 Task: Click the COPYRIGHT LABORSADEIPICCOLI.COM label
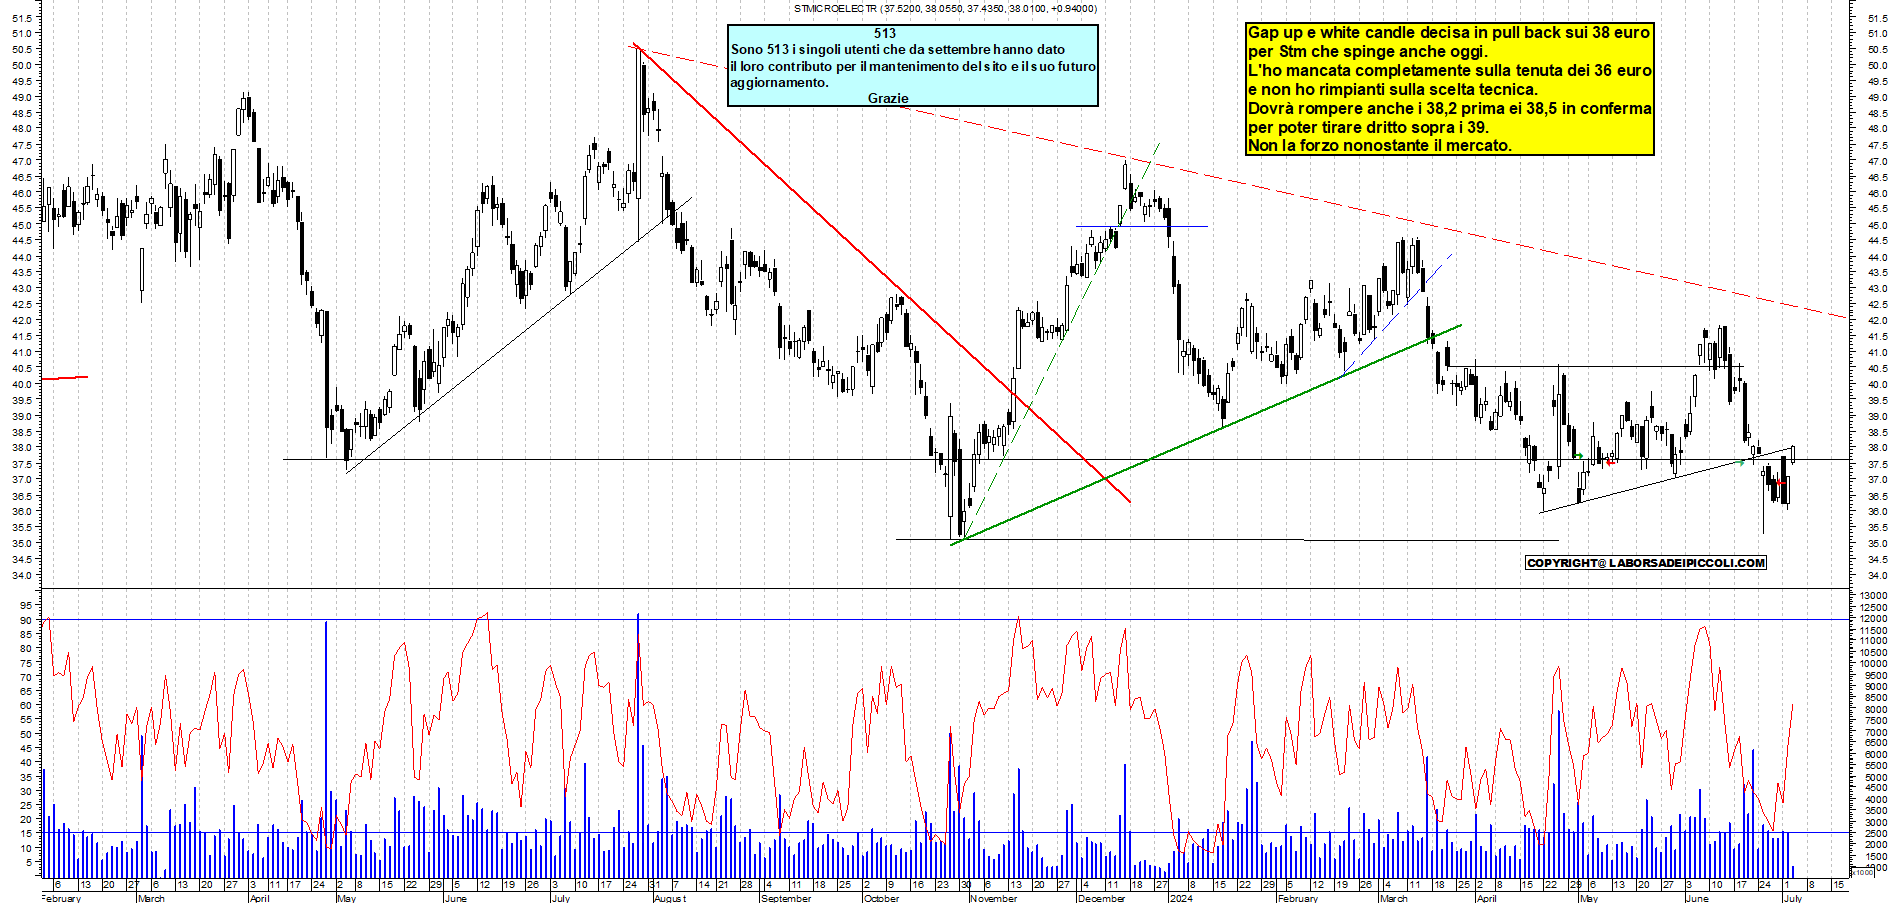coord(1646,563)
